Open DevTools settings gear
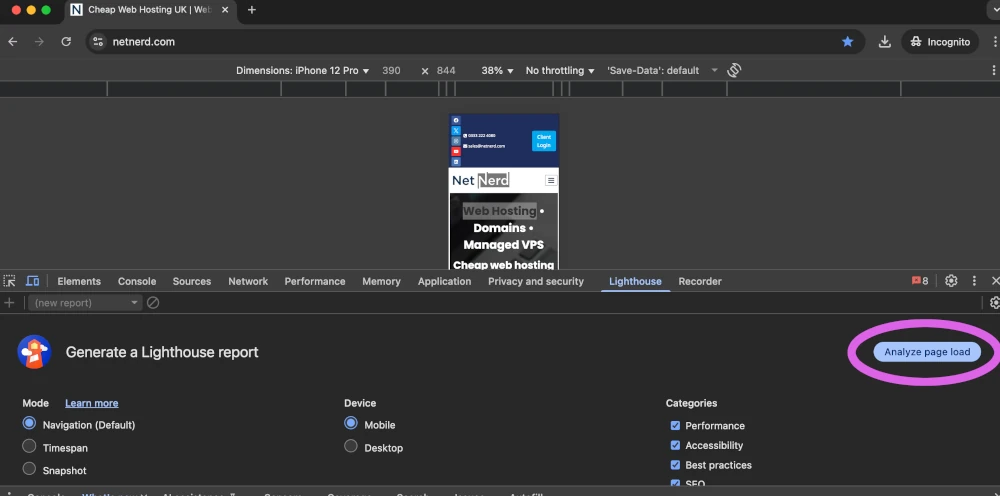 (x=951, y=281)
